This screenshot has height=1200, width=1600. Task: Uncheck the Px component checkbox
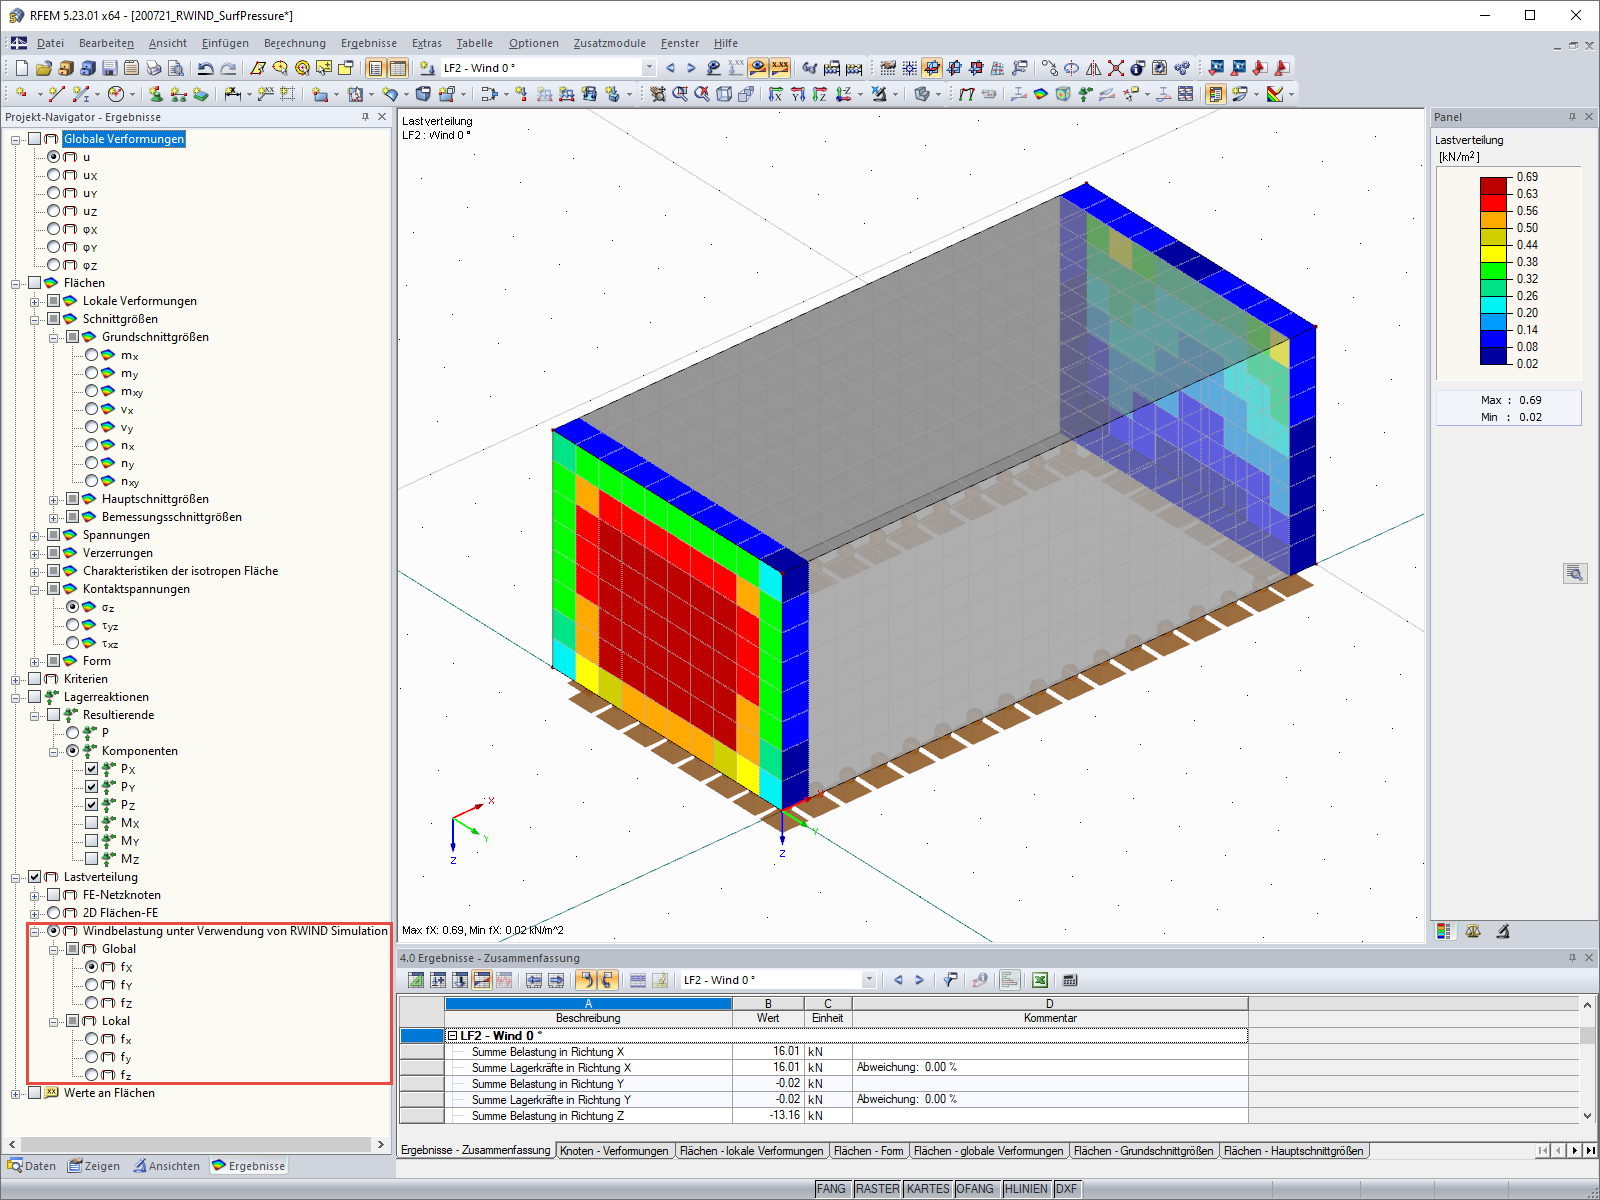pyautogui.click(x=92, y=769)
